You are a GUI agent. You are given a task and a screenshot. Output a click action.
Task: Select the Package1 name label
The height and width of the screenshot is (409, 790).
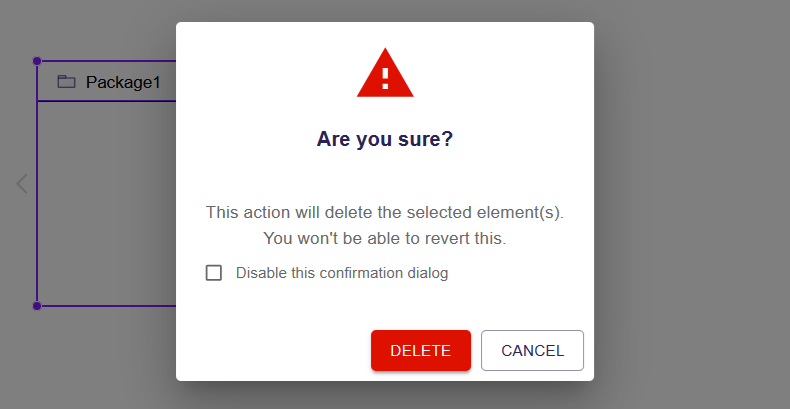(x=123, y=82)
